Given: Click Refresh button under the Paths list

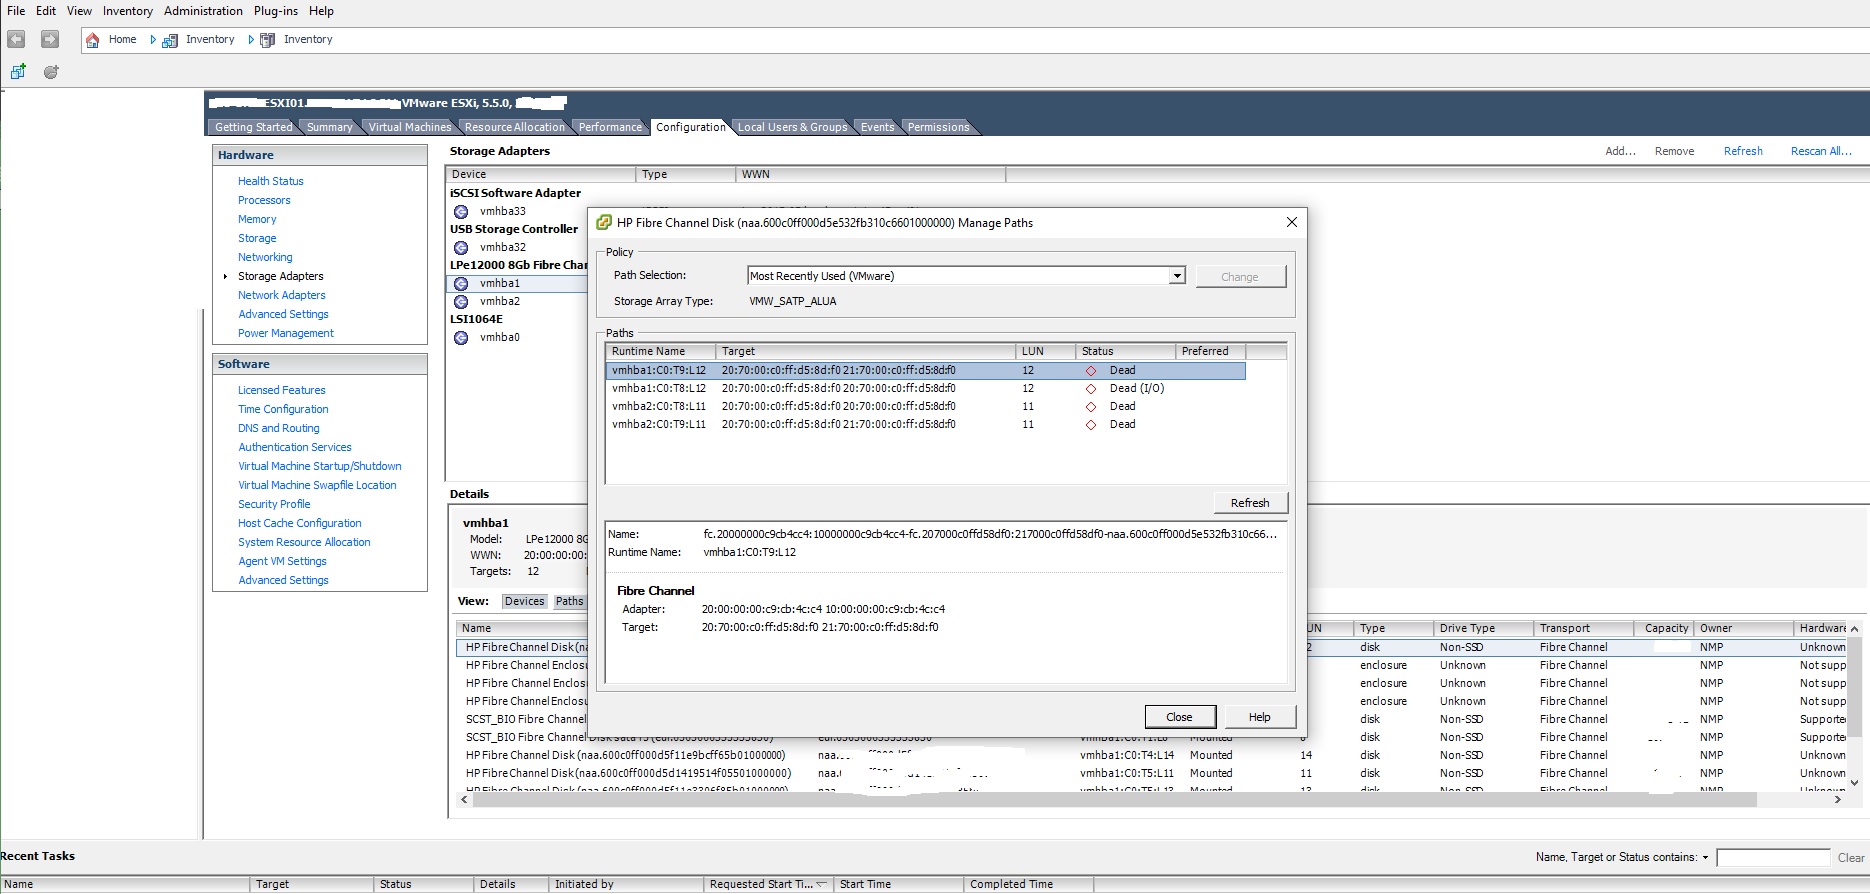Looking at the screenshot, I should (x=1250, y=503).
